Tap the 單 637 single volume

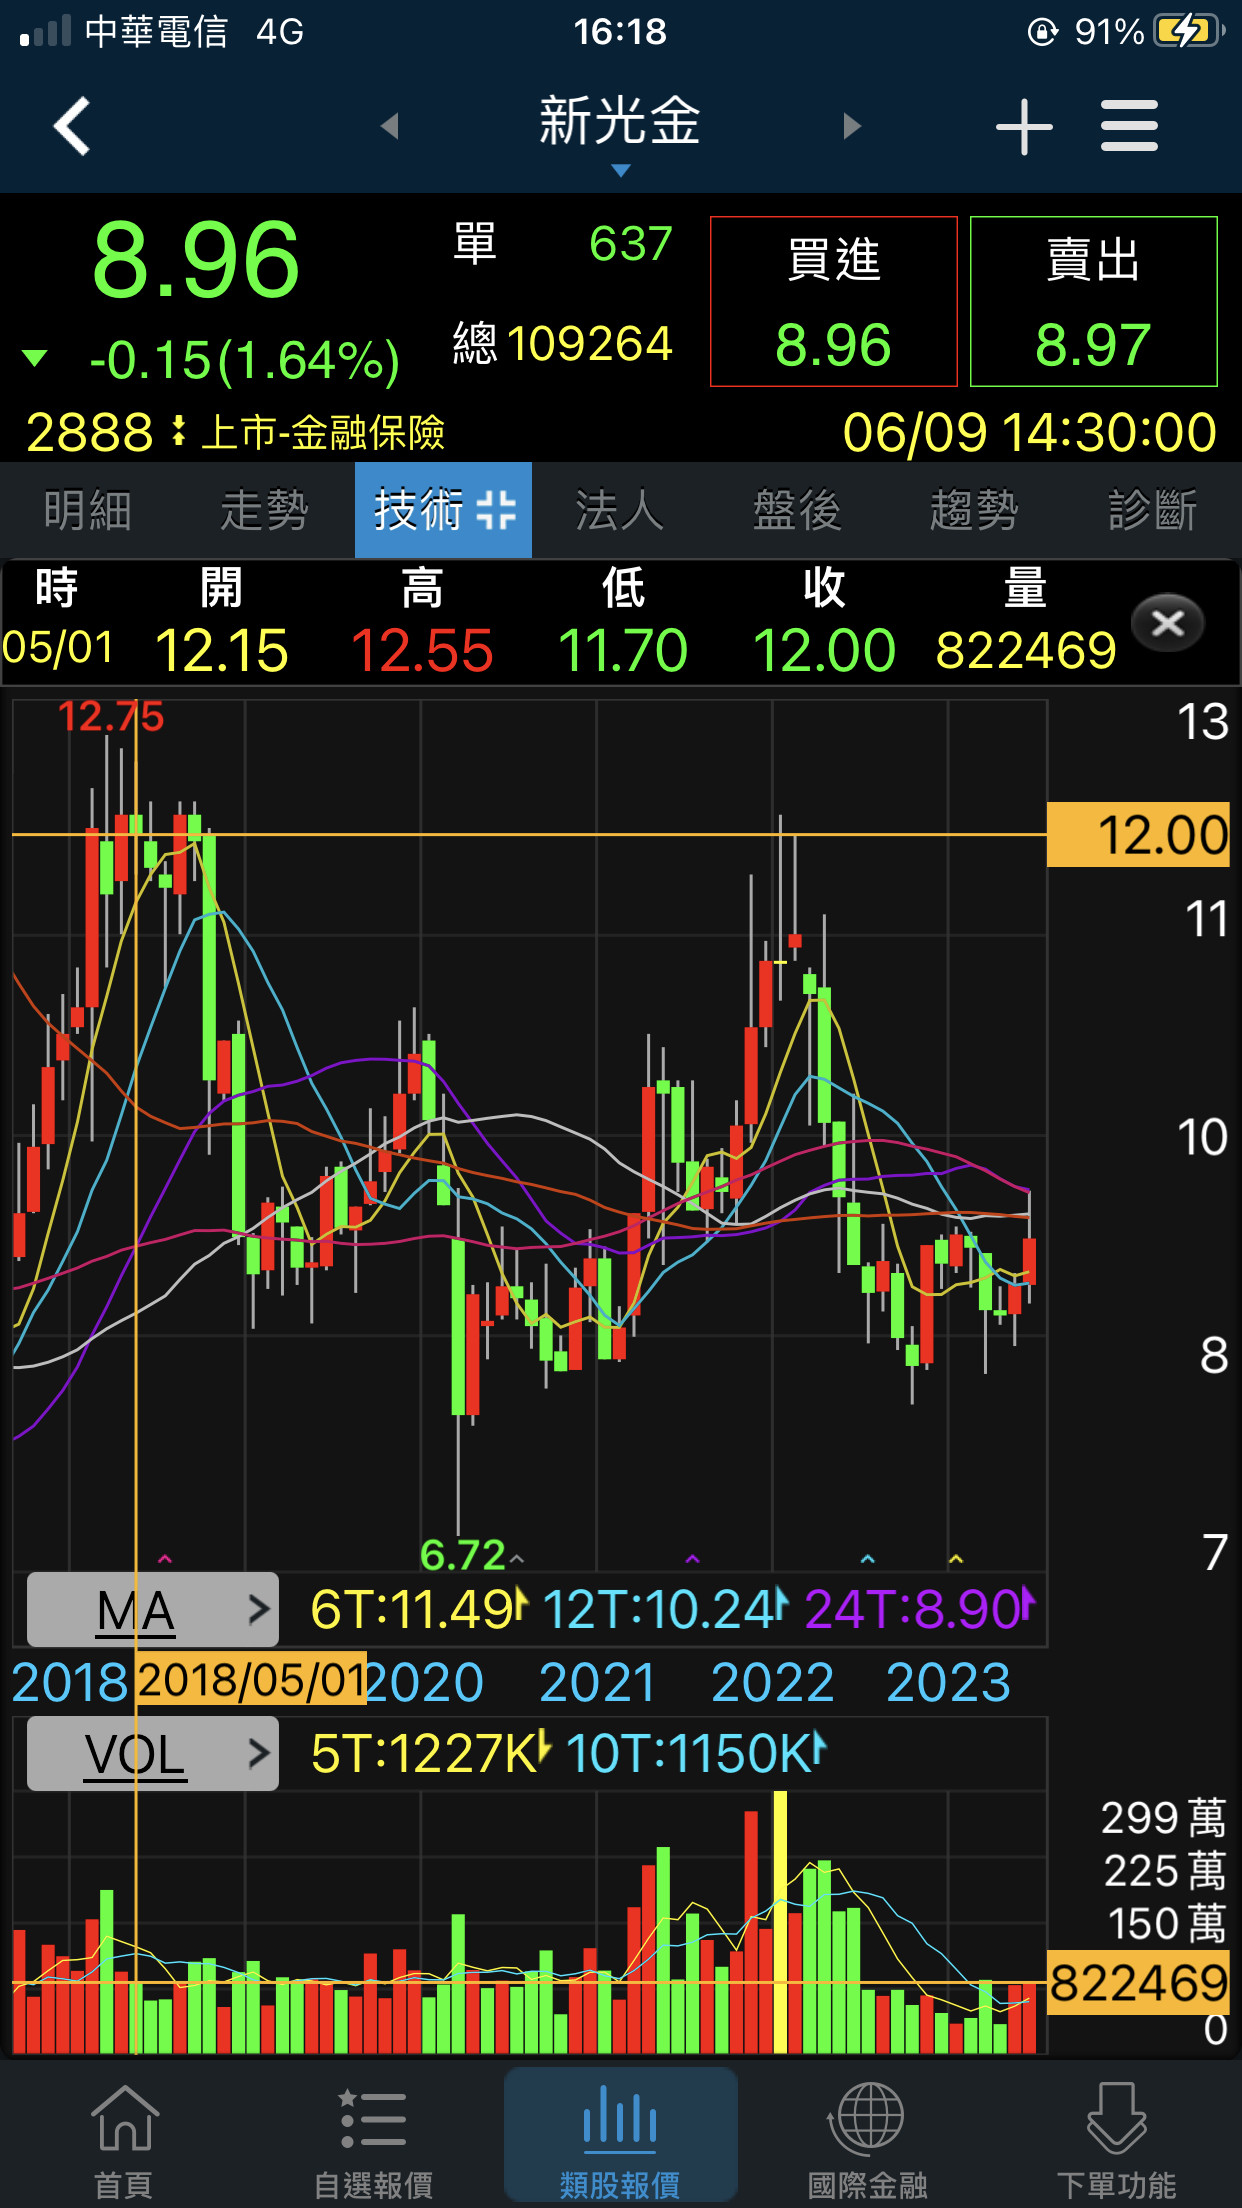(562, 244)
